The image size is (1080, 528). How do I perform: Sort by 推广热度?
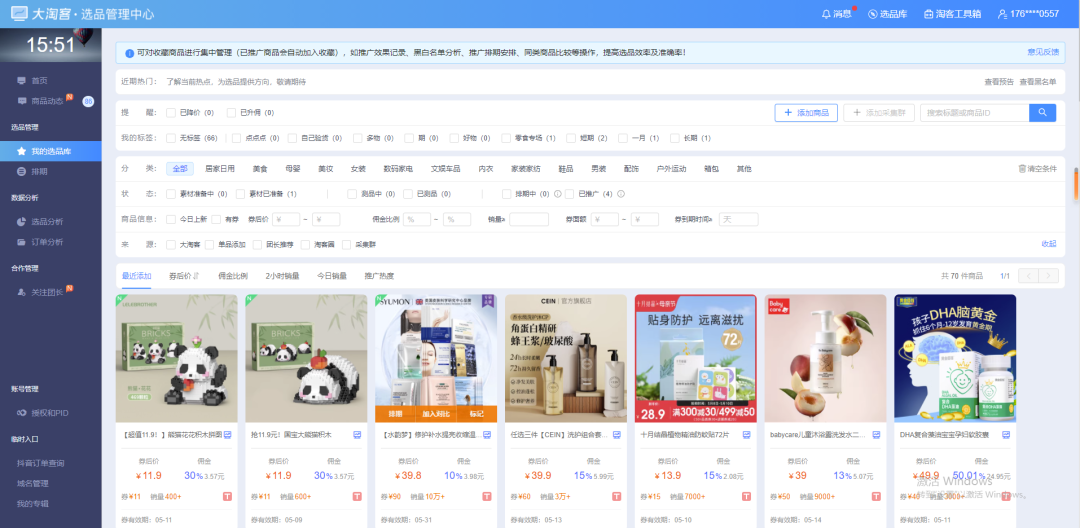380,276
